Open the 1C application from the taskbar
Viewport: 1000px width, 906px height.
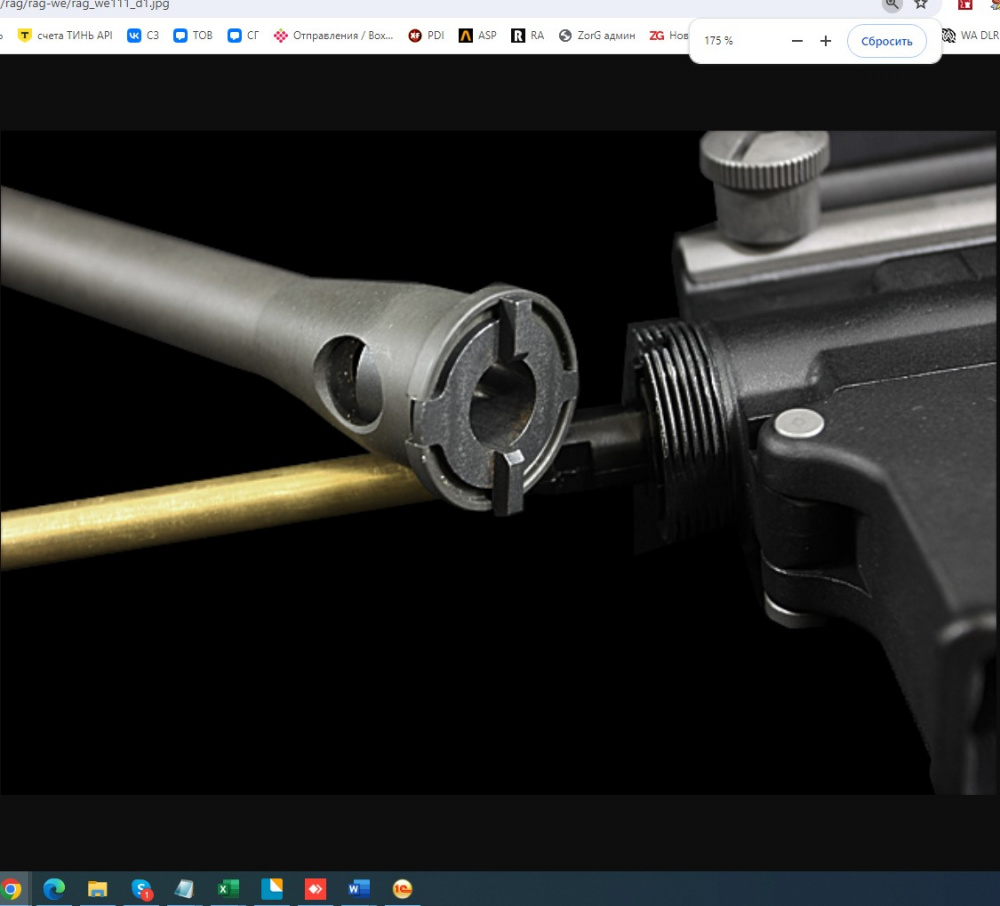click(402, 888)
